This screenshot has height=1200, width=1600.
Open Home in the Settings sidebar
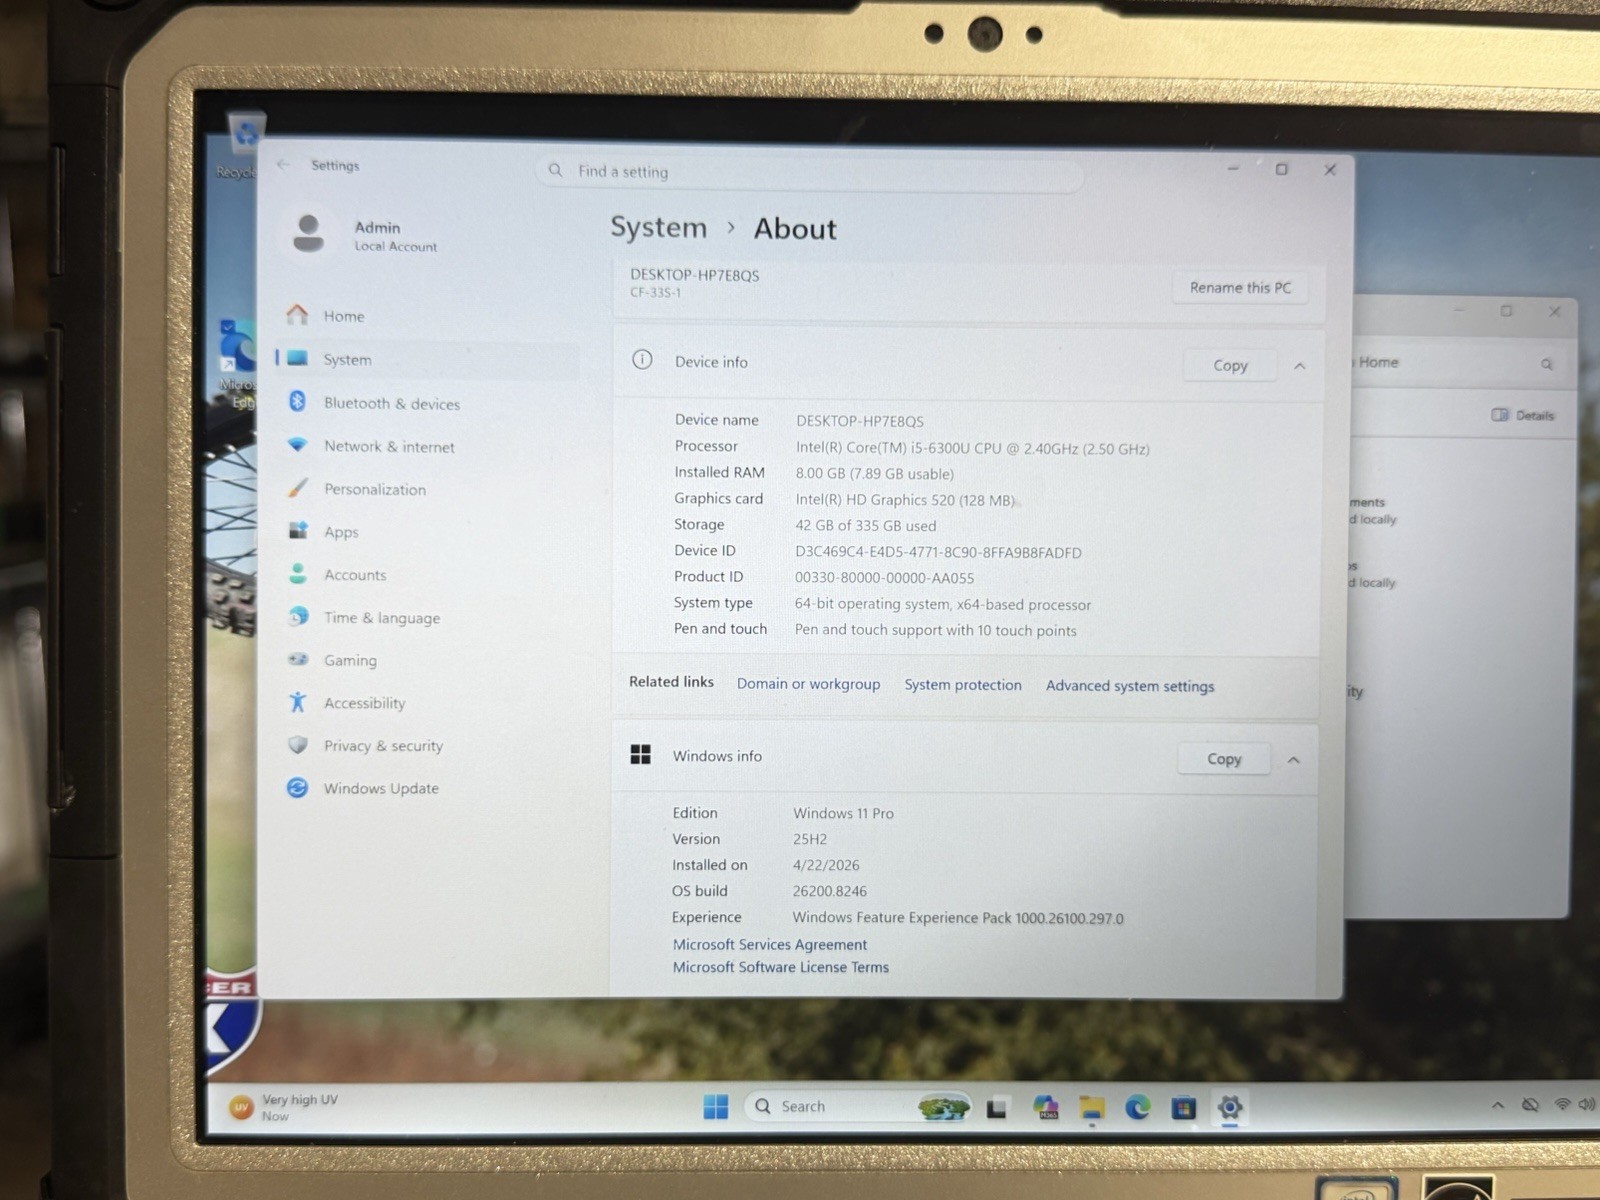point(343,316)
